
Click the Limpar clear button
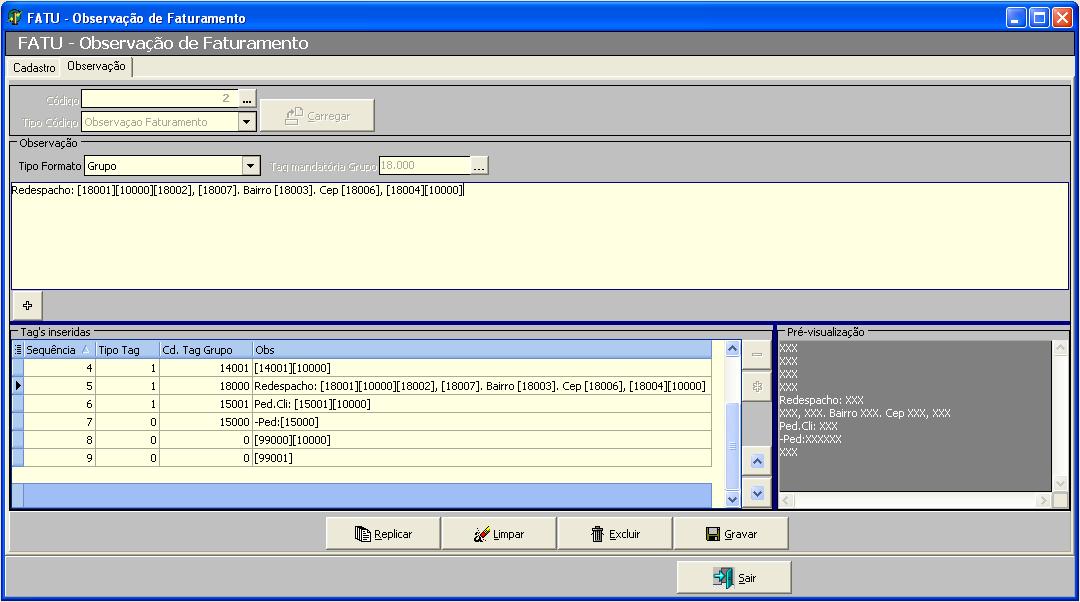pos(498,534)
